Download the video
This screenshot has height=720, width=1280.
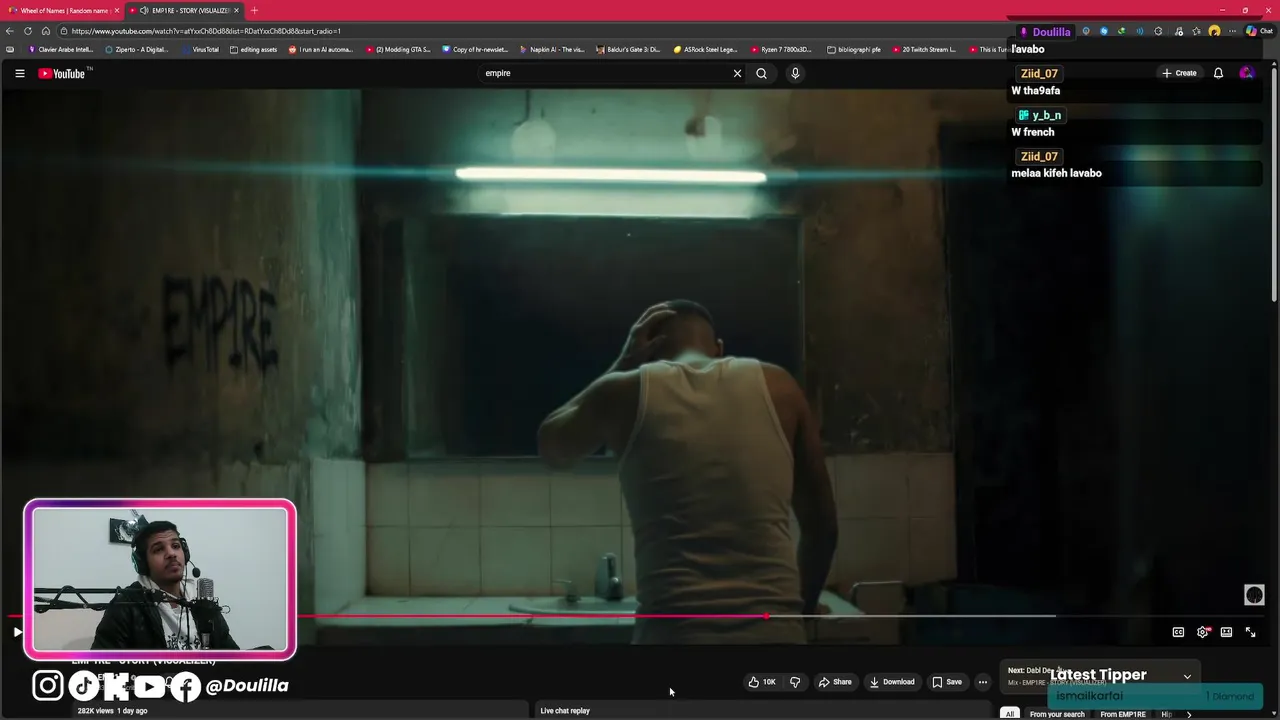click(x=892, y=682)
